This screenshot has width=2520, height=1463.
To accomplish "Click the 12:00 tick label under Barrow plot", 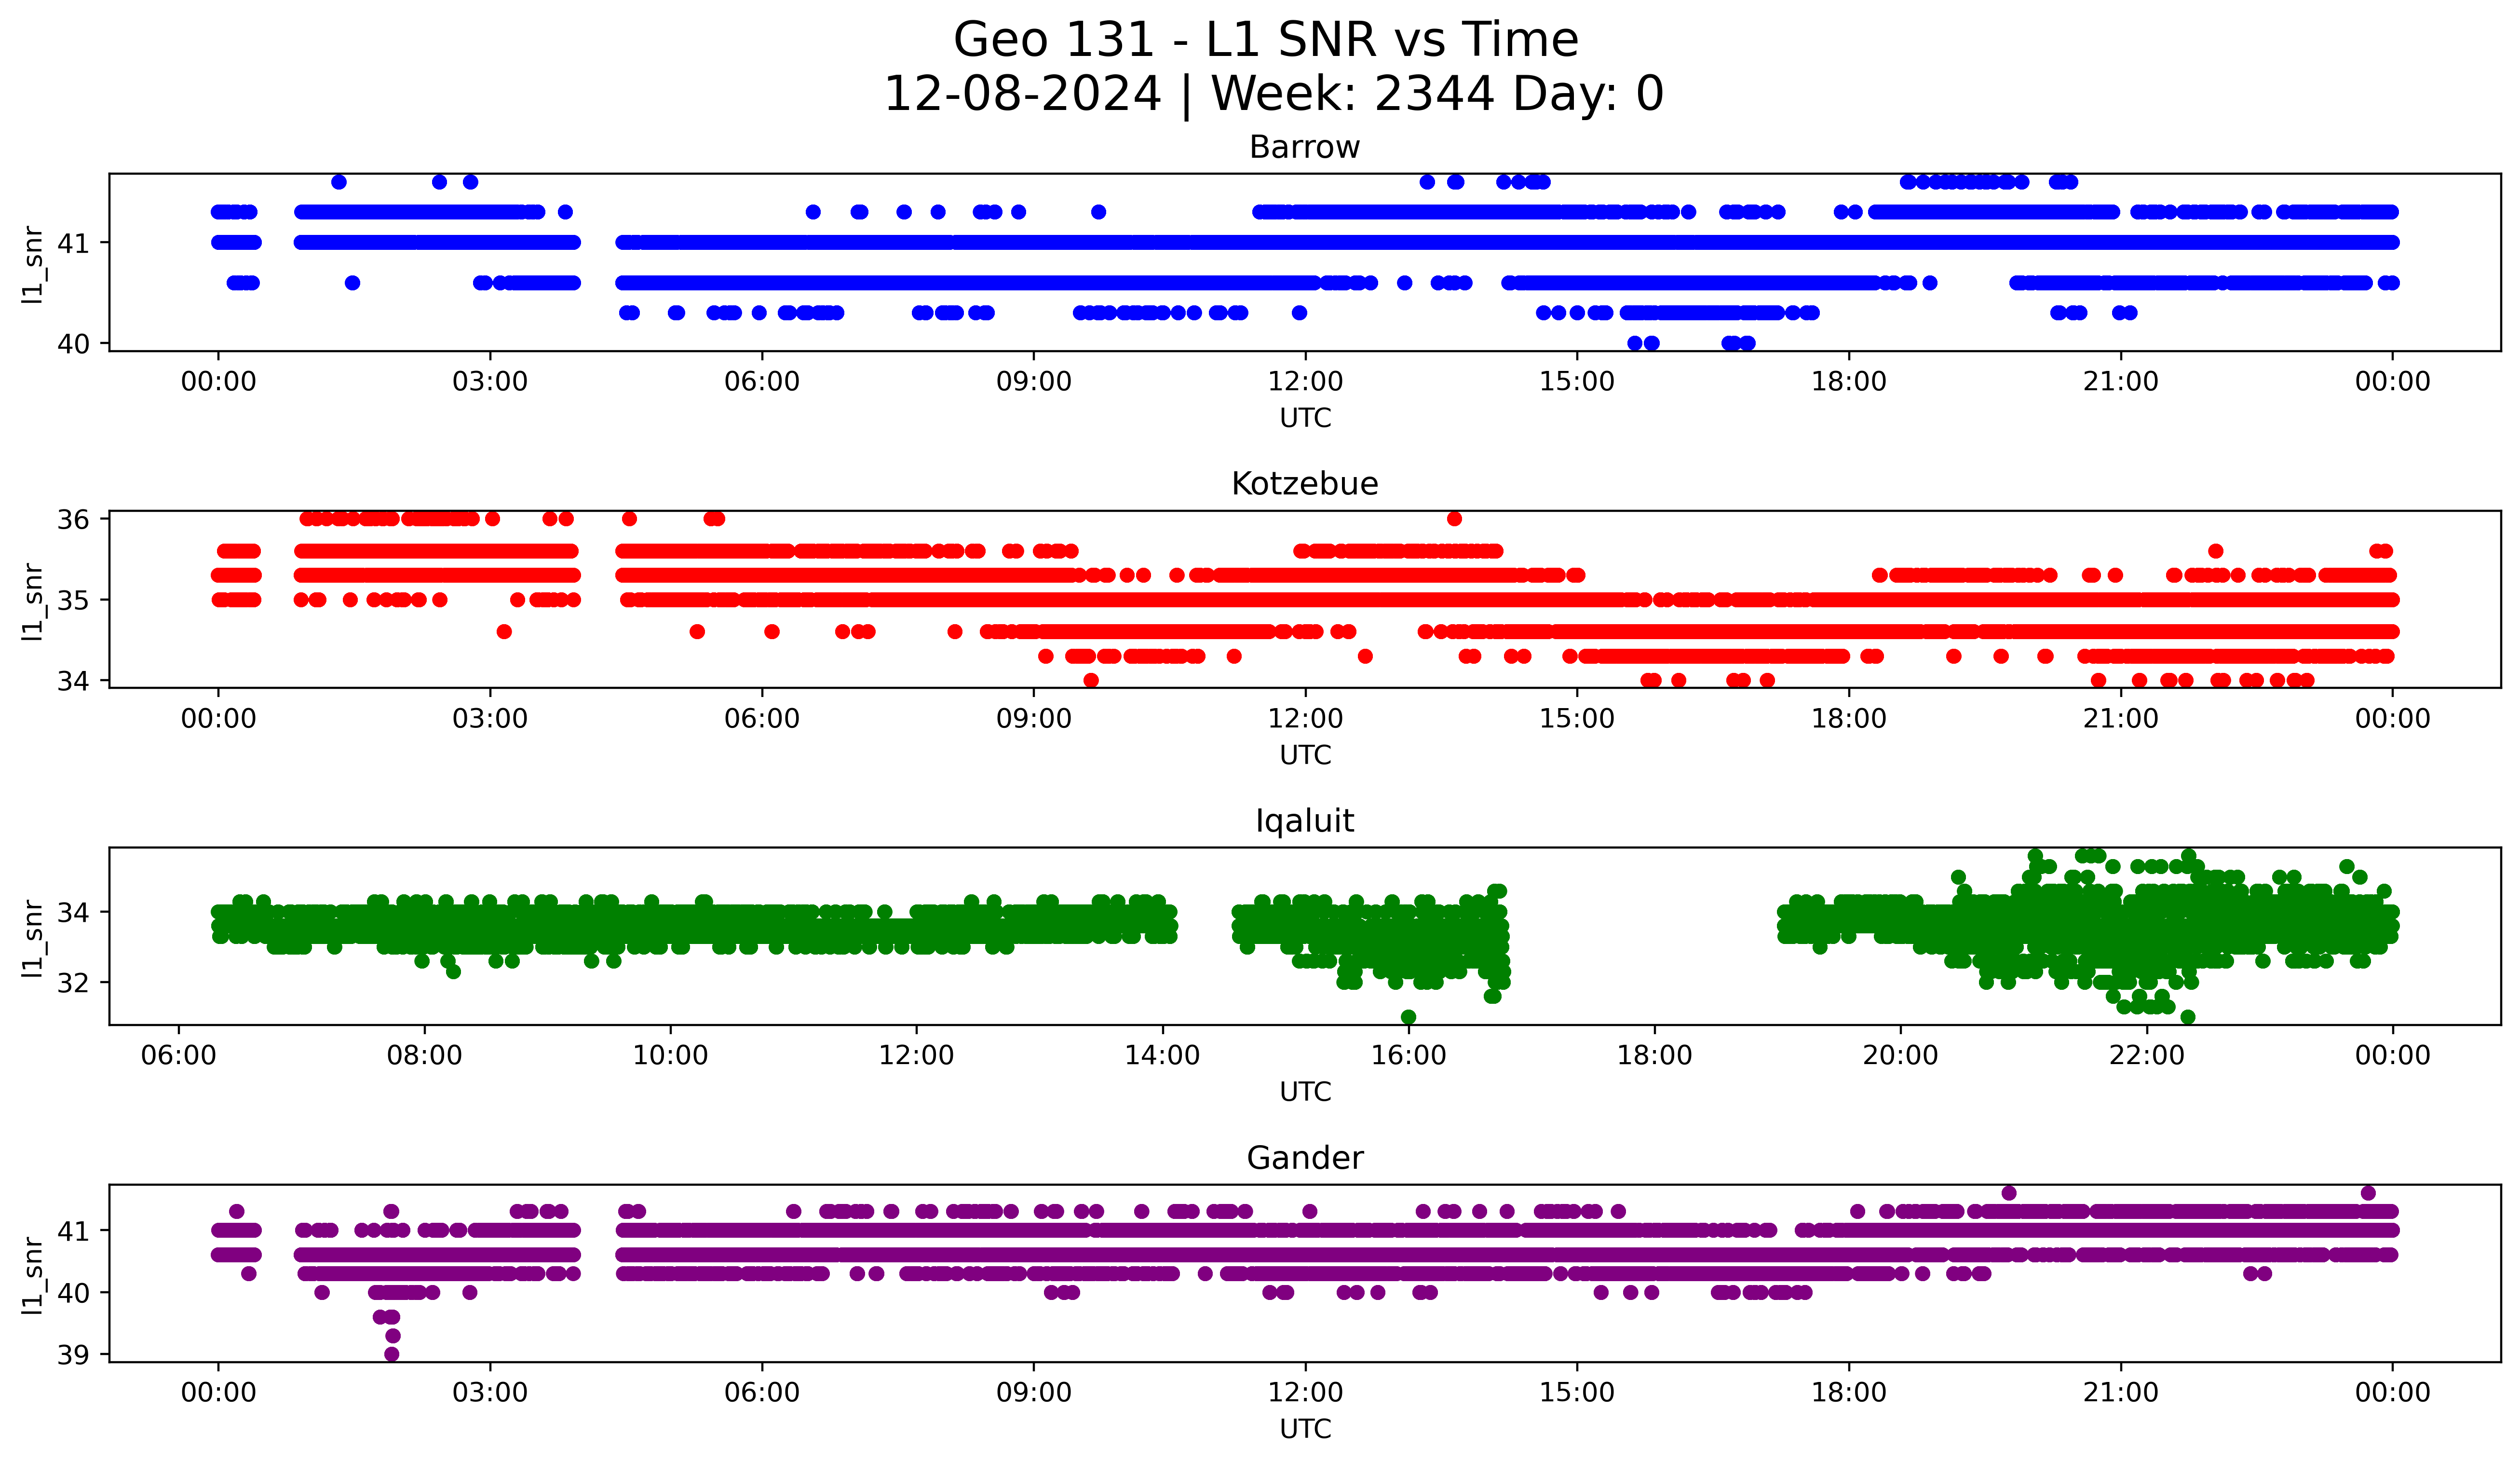I will coord(1305,382).
